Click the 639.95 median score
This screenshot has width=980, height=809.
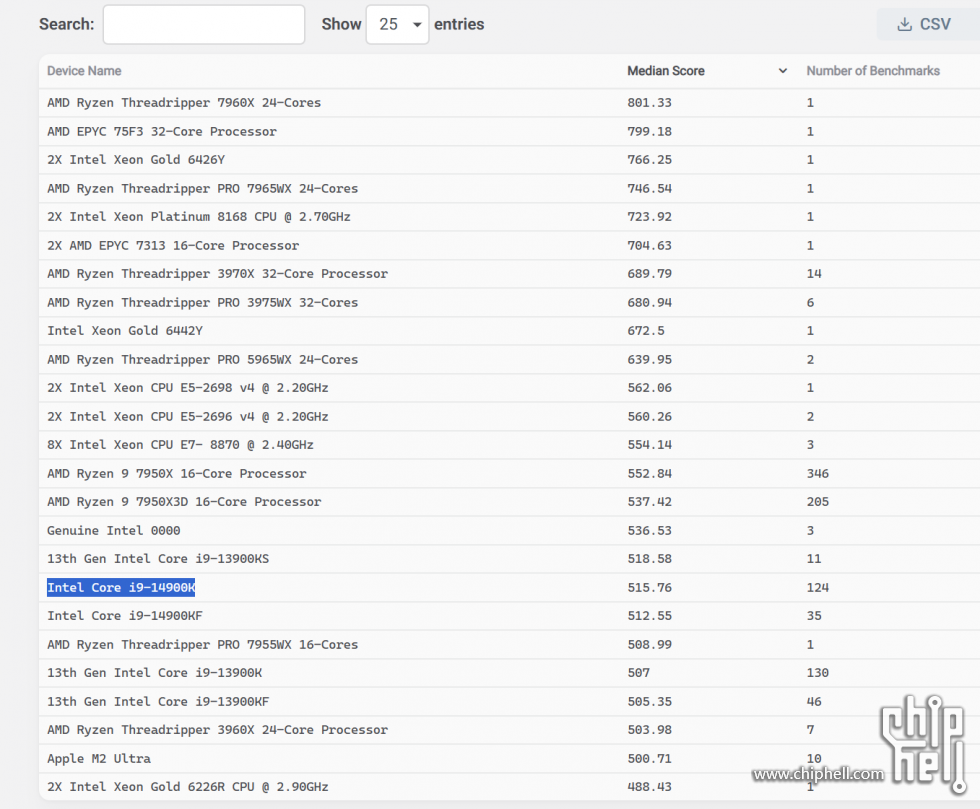click(x=649, y=359)
